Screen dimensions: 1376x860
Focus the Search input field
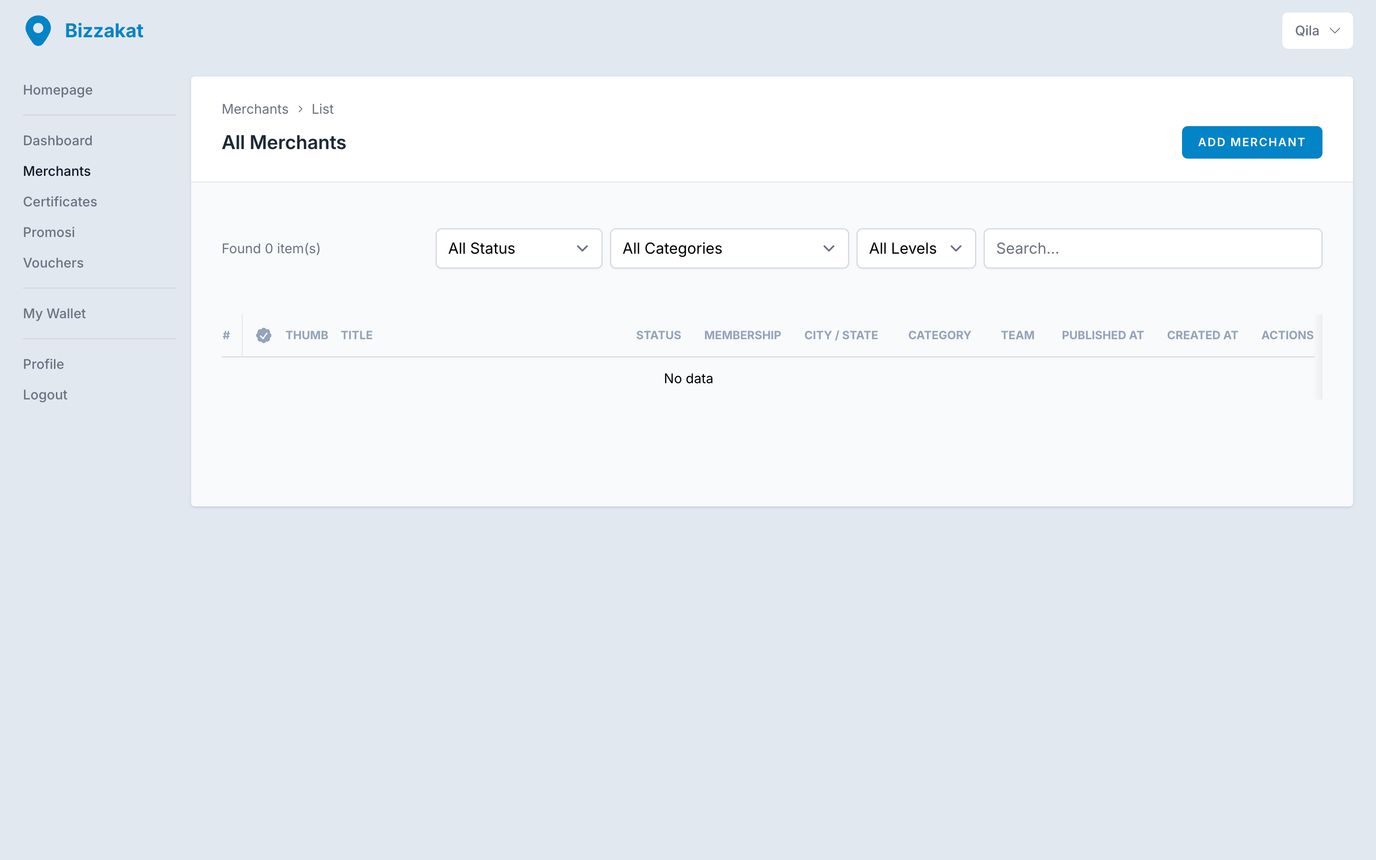(1152, 249)
